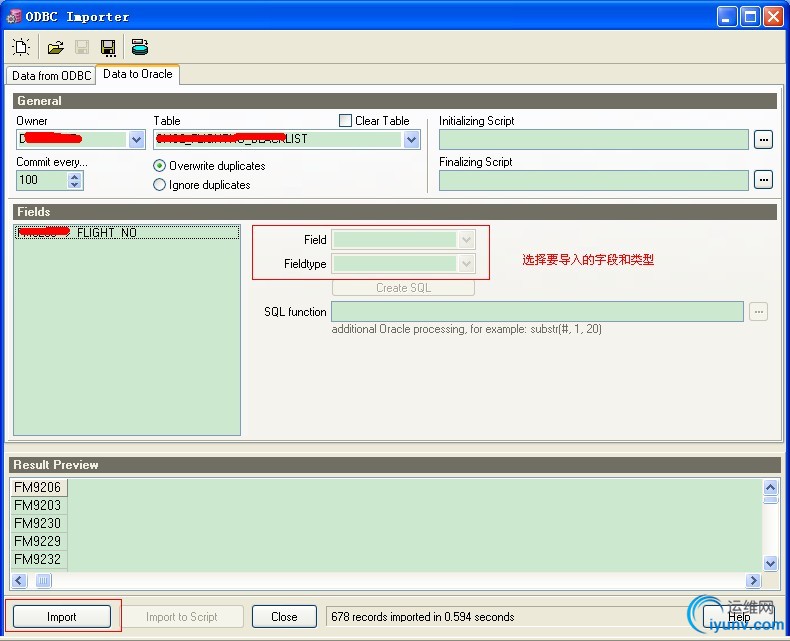Select Overwrite duplicates radio option
This screenshot has height=641, width=790.
tap(159, 166)
